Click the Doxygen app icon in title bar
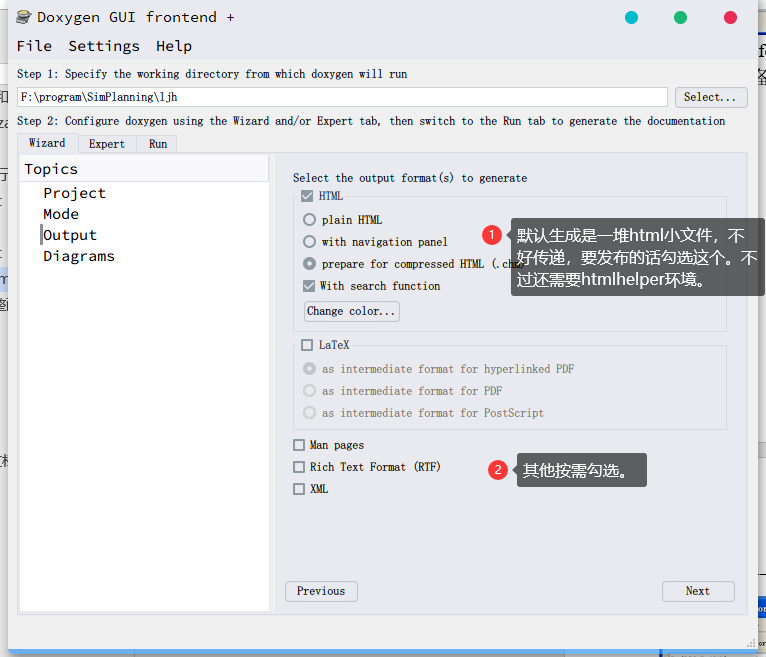766x657 pixels. (x=23, y=18)
